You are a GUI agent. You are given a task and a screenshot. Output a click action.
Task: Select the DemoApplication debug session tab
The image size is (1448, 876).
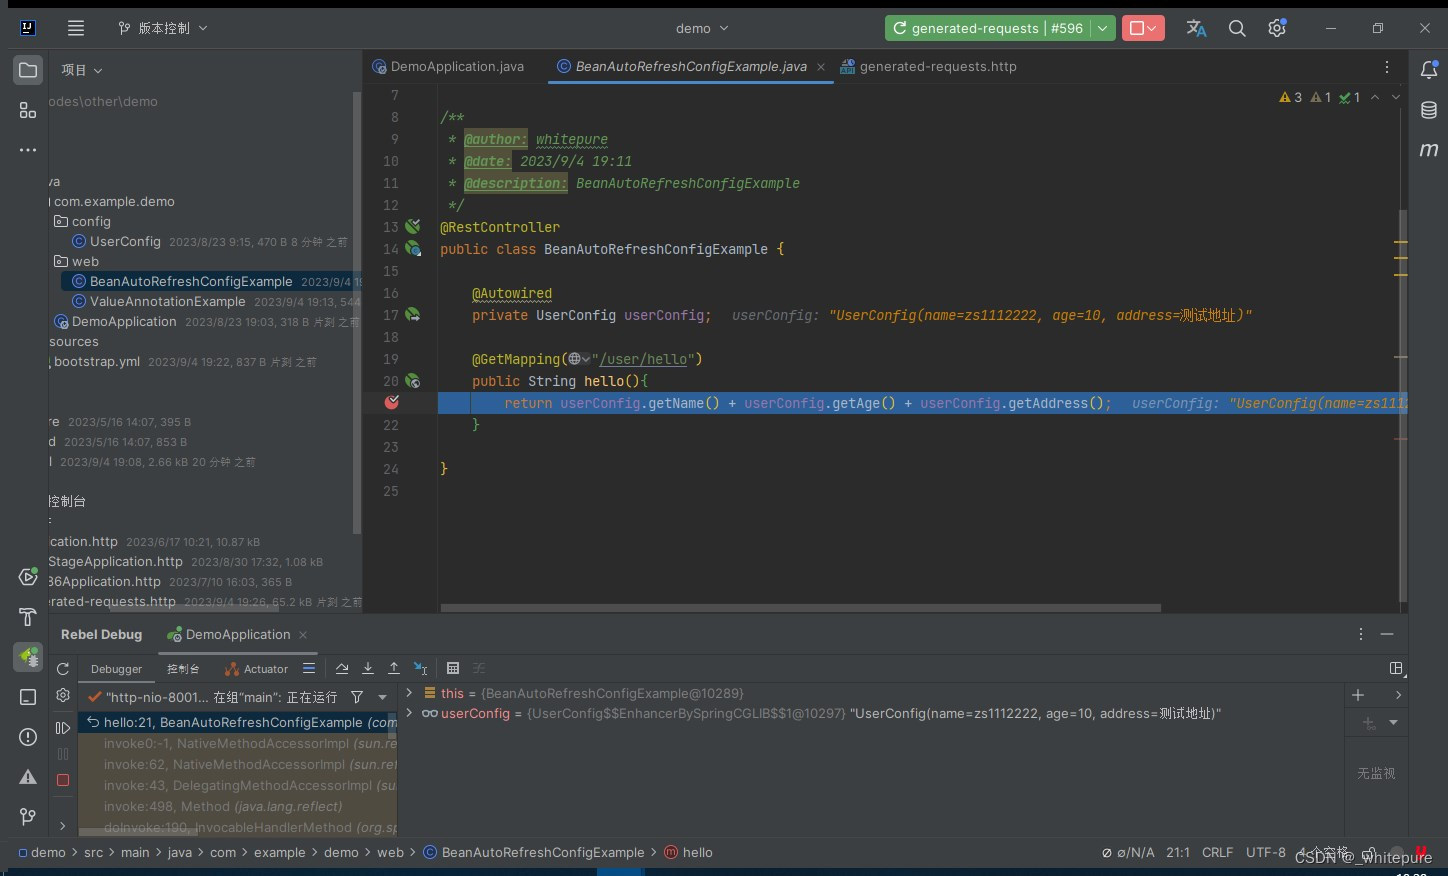[x=237, y=634]
